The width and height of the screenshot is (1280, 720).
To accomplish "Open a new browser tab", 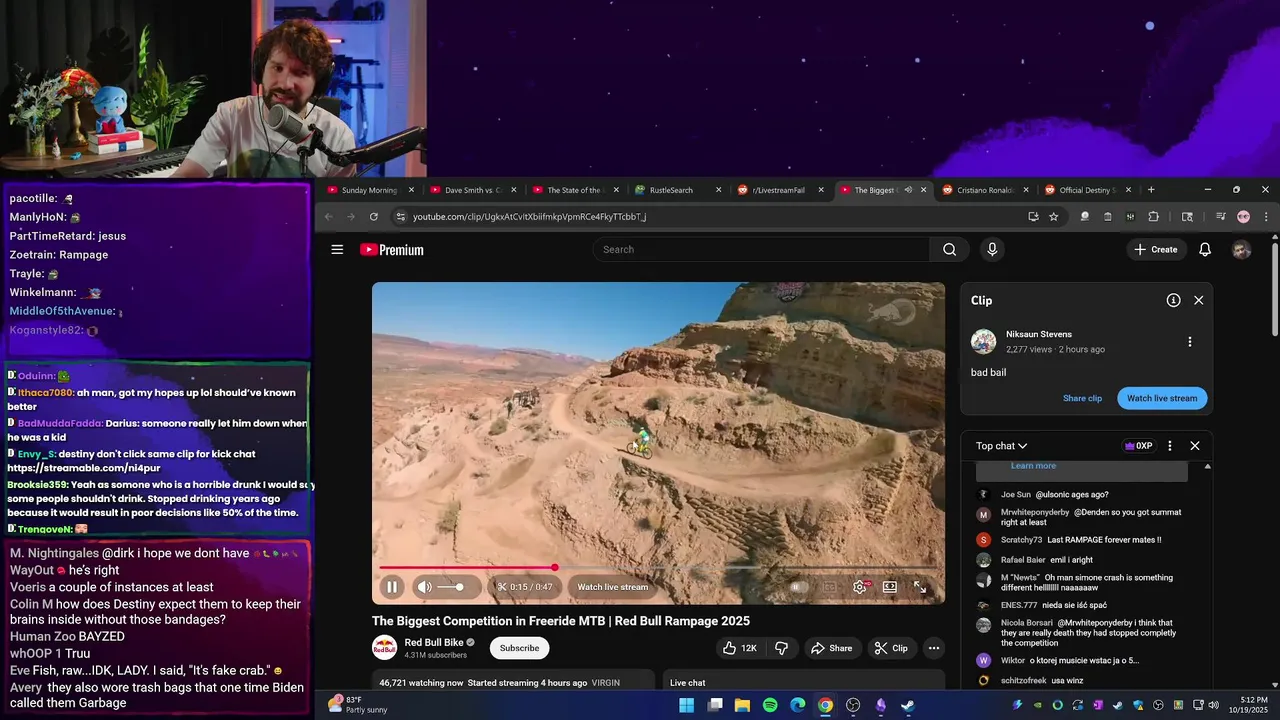I will click(1151, 190).
